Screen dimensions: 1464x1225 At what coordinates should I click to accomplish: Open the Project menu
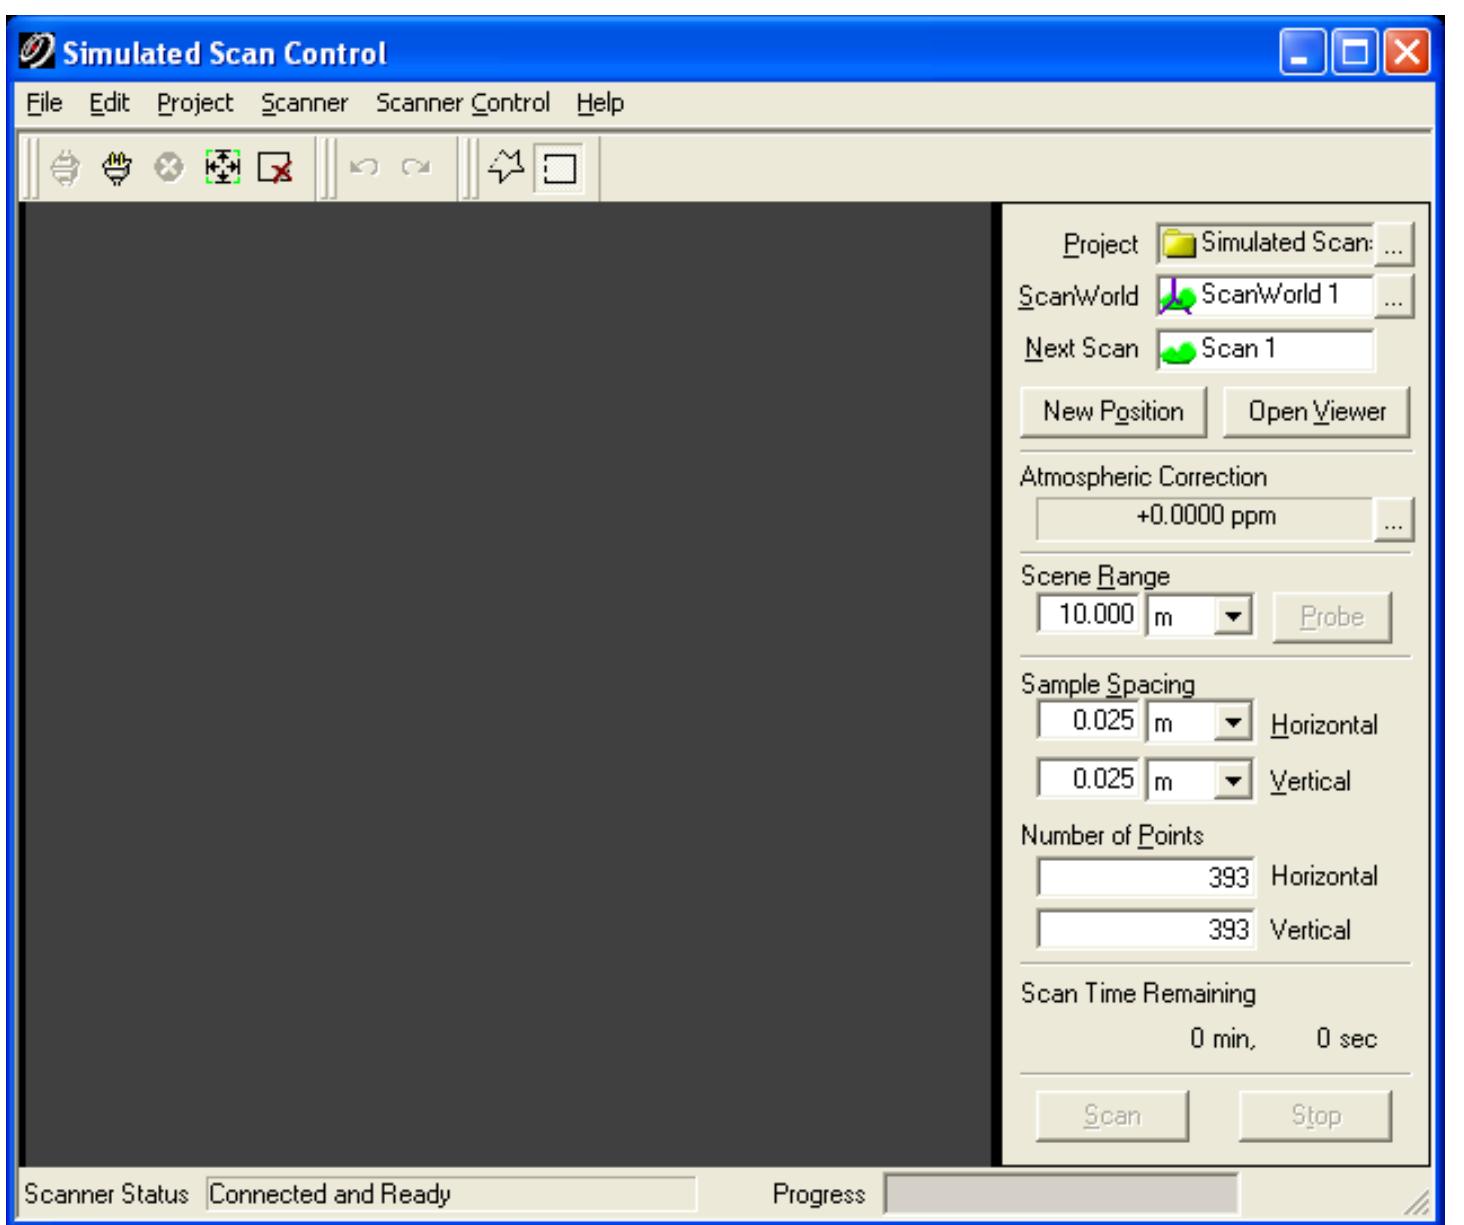click(x=194, y=103)
